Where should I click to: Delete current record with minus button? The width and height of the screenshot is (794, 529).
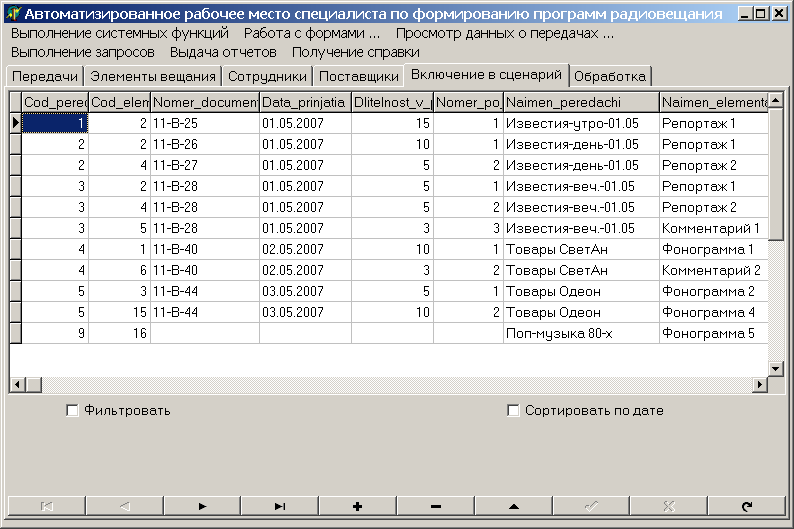[x=435, y=506]
